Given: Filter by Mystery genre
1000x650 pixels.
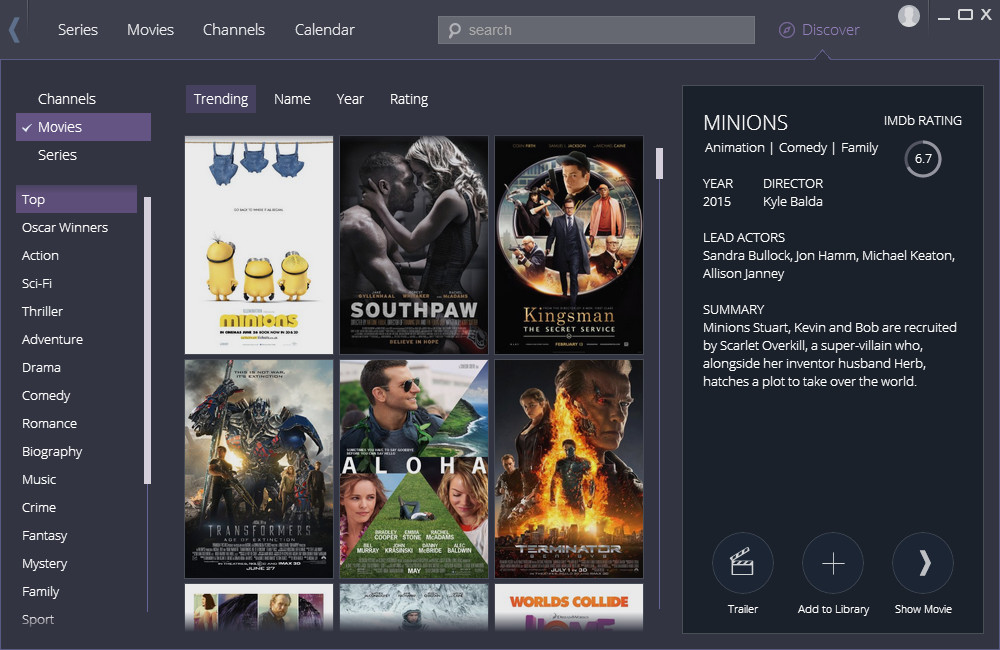Looking at the screenshot, I should [45, 564].
